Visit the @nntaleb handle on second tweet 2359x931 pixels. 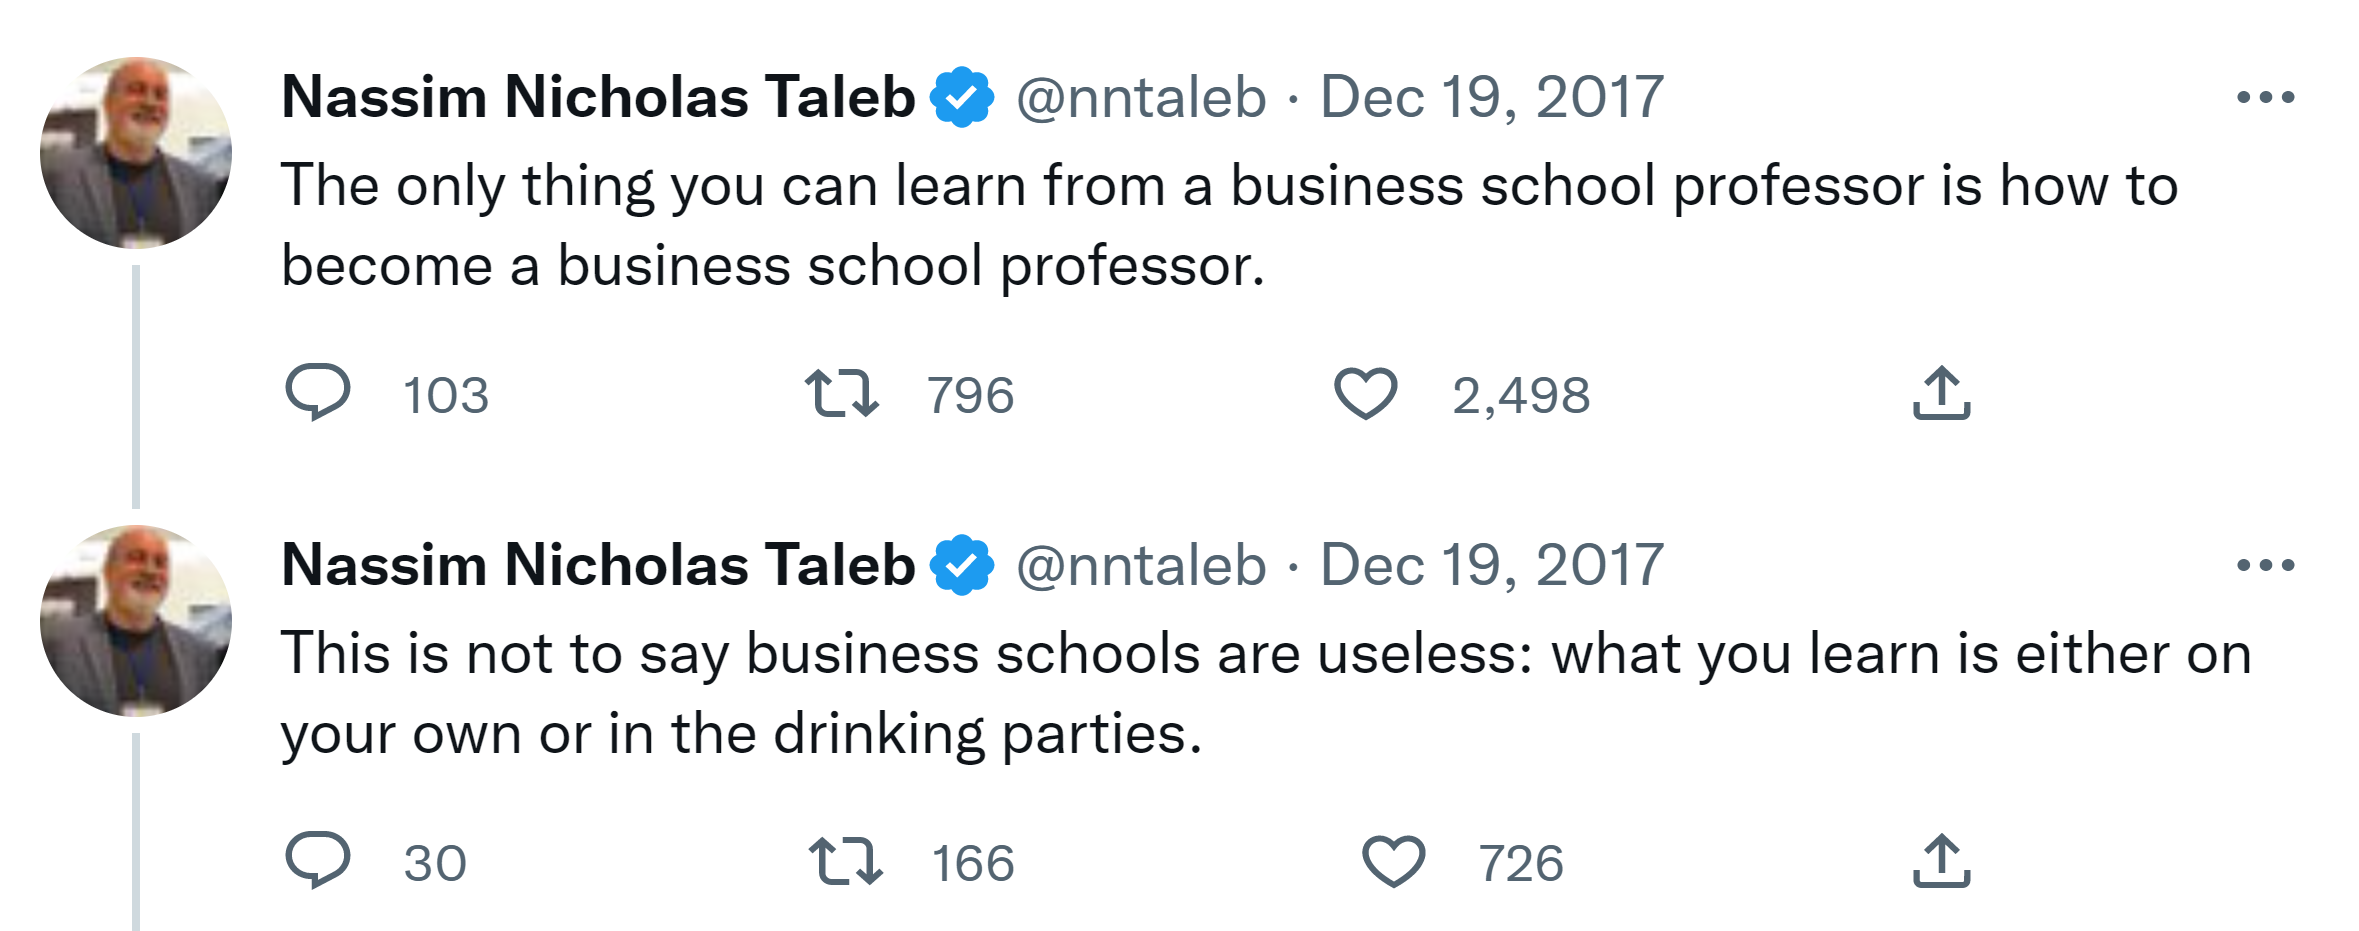1141,566
